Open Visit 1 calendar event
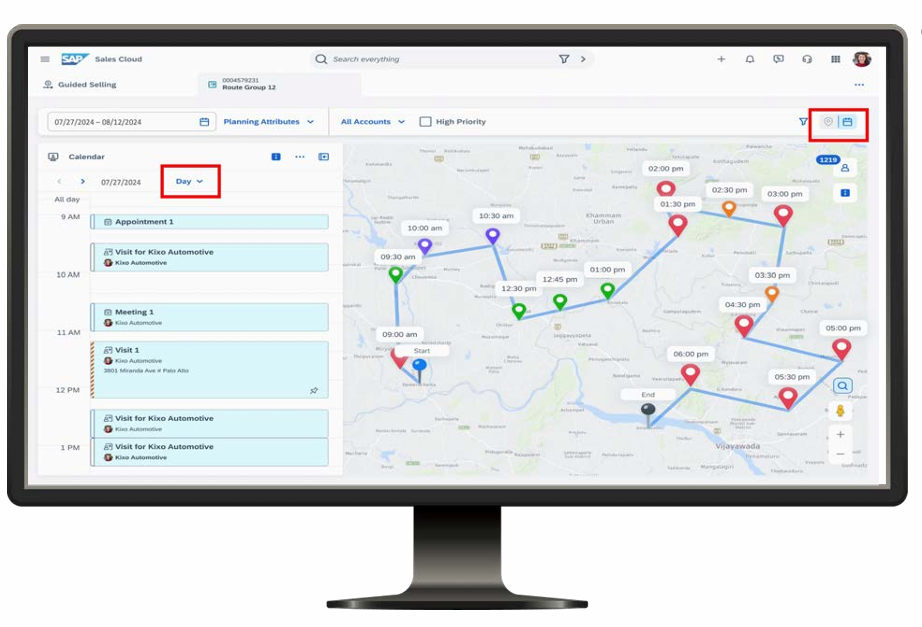Viewport: 922px width, 627px height. pyautogui.click(x=209, y=369)
